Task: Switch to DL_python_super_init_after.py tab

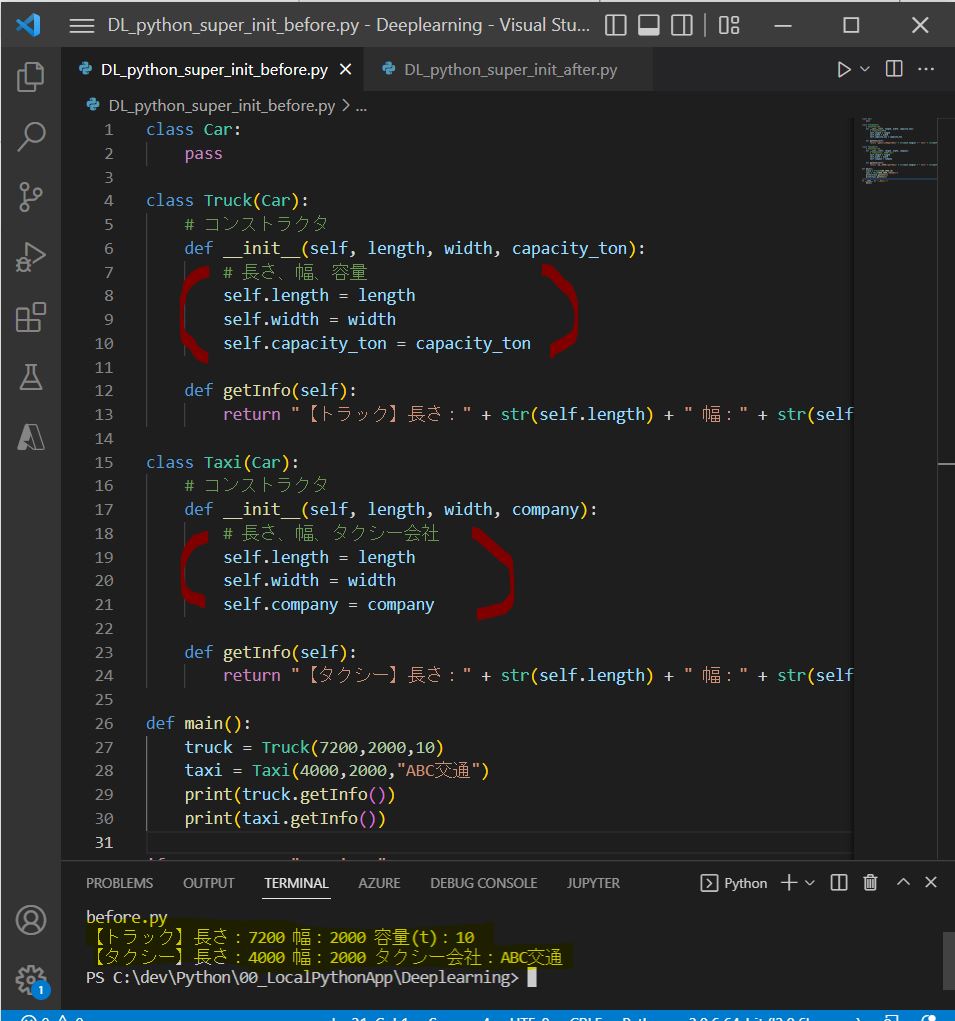Action: pyautogui.click(x=510, y=70)
